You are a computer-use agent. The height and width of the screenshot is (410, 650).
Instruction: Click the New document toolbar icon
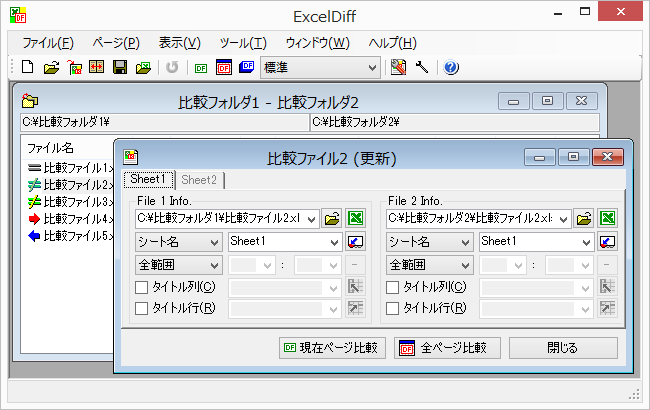pyautogui.click(x=27, y=67)
